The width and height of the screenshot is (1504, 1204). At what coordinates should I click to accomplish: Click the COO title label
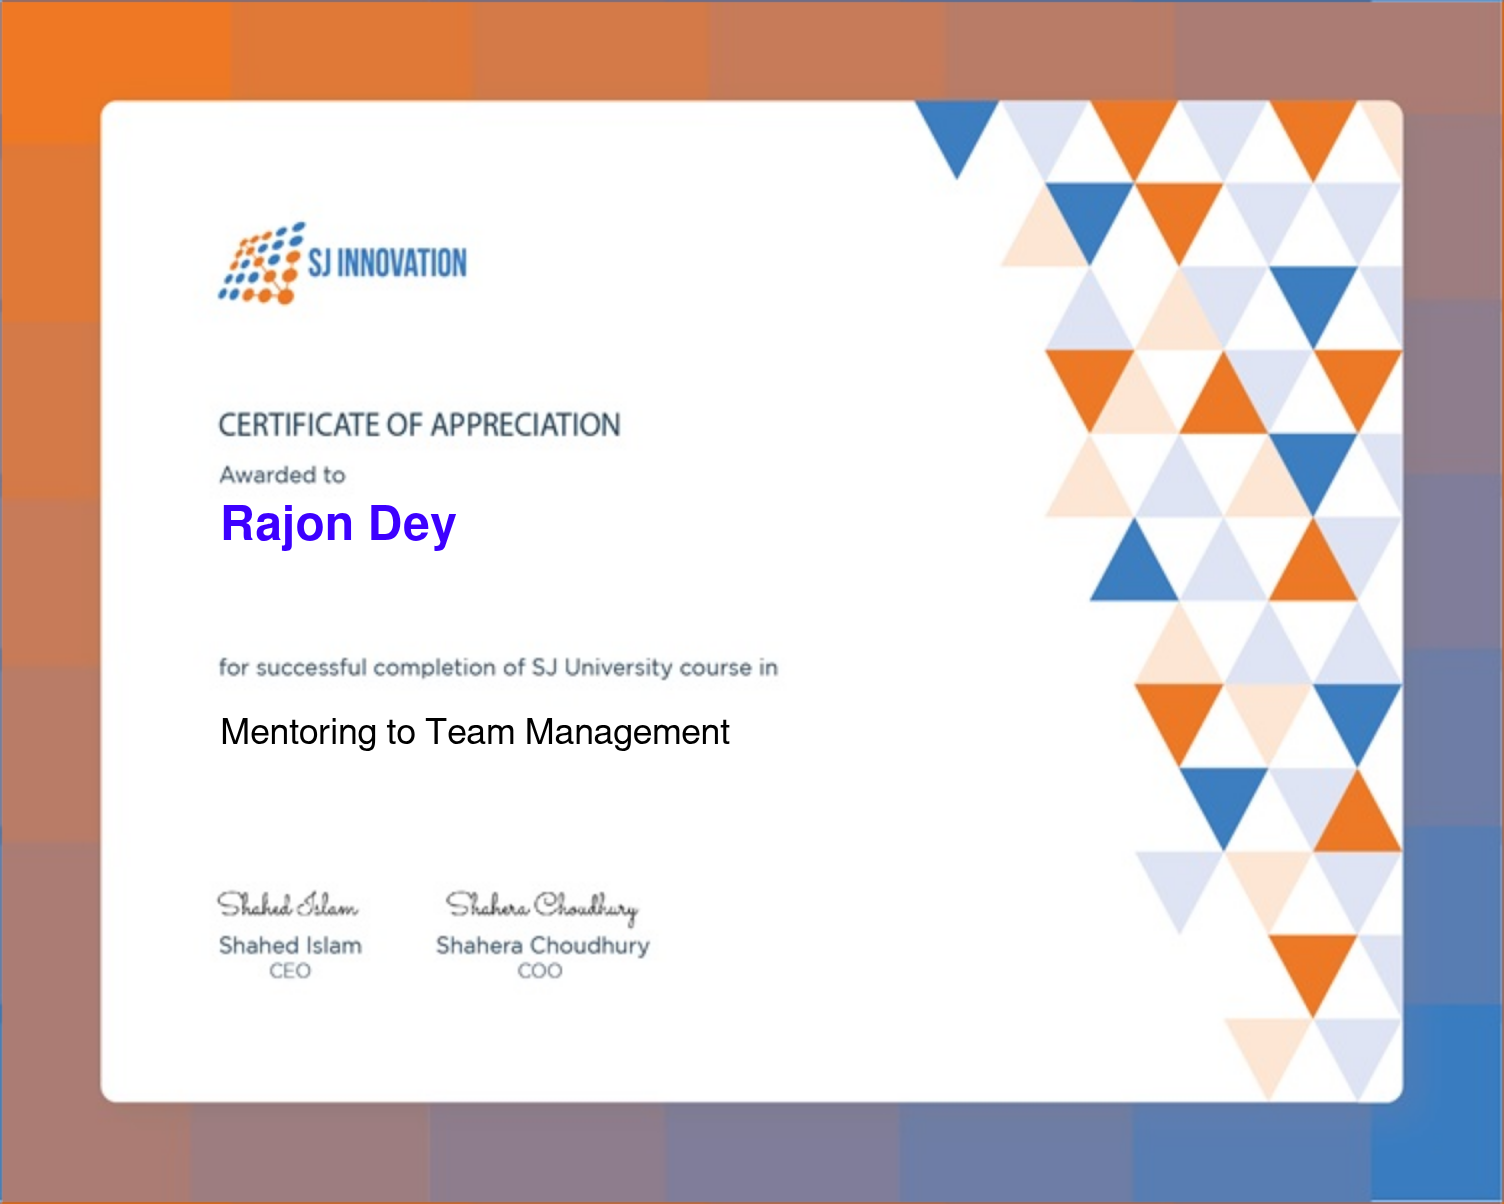(x=540, y=971)
